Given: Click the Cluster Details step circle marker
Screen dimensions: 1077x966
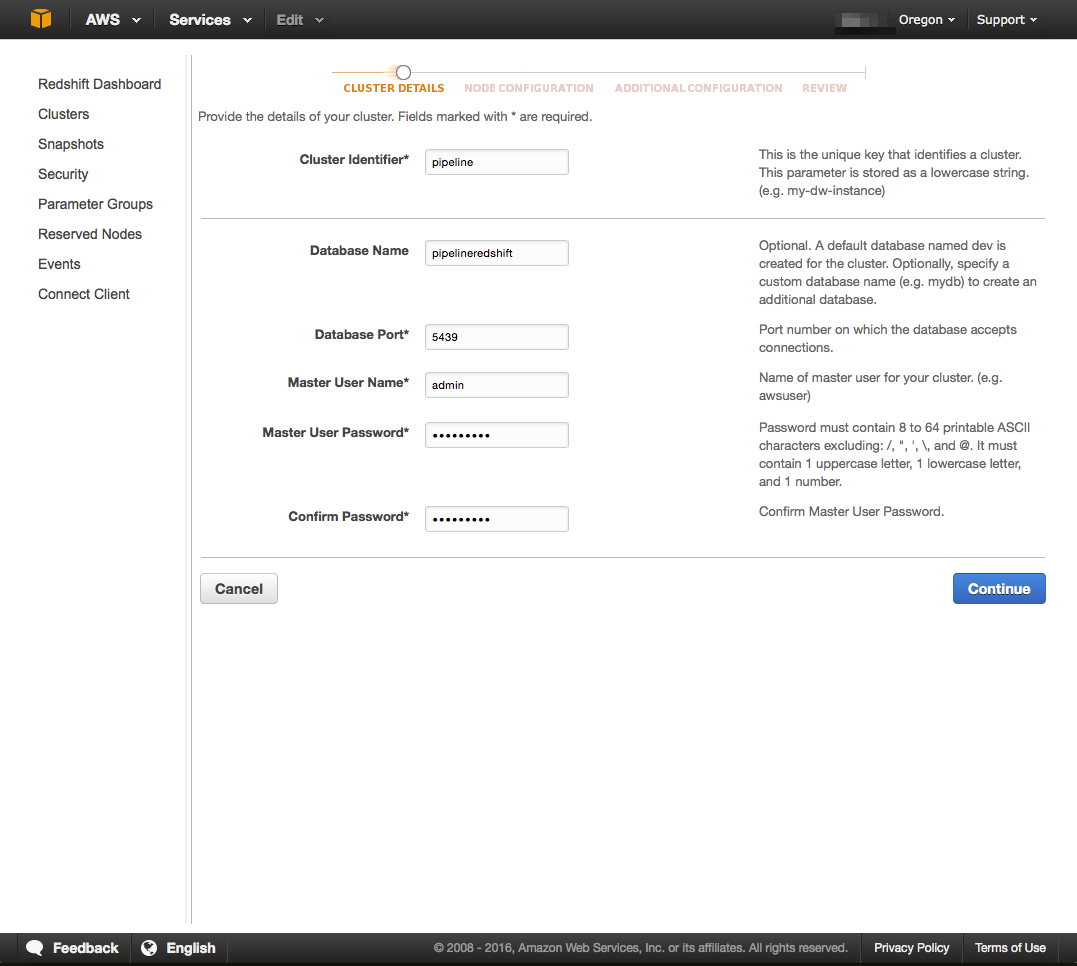Looking at the screenshot, I should point(403,72).
